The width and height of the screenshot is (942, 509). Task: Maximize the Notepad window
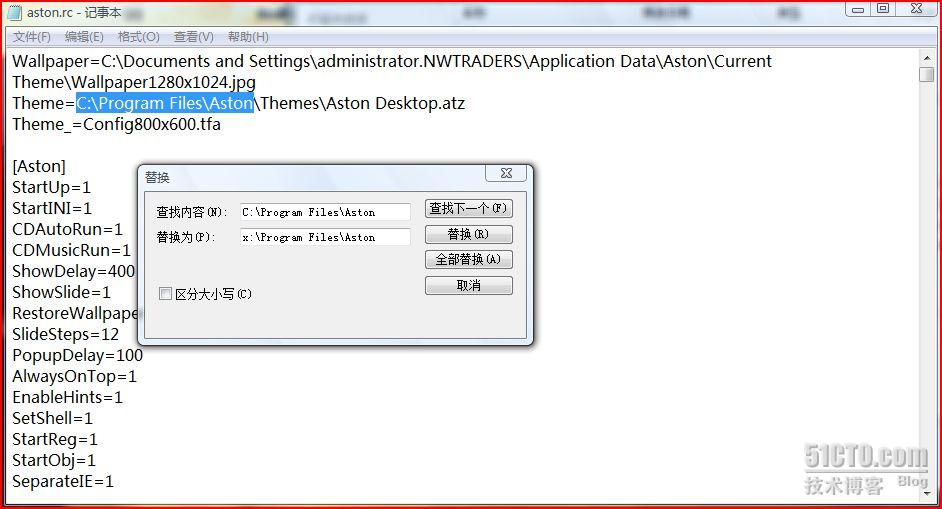[x=883, y=9]
